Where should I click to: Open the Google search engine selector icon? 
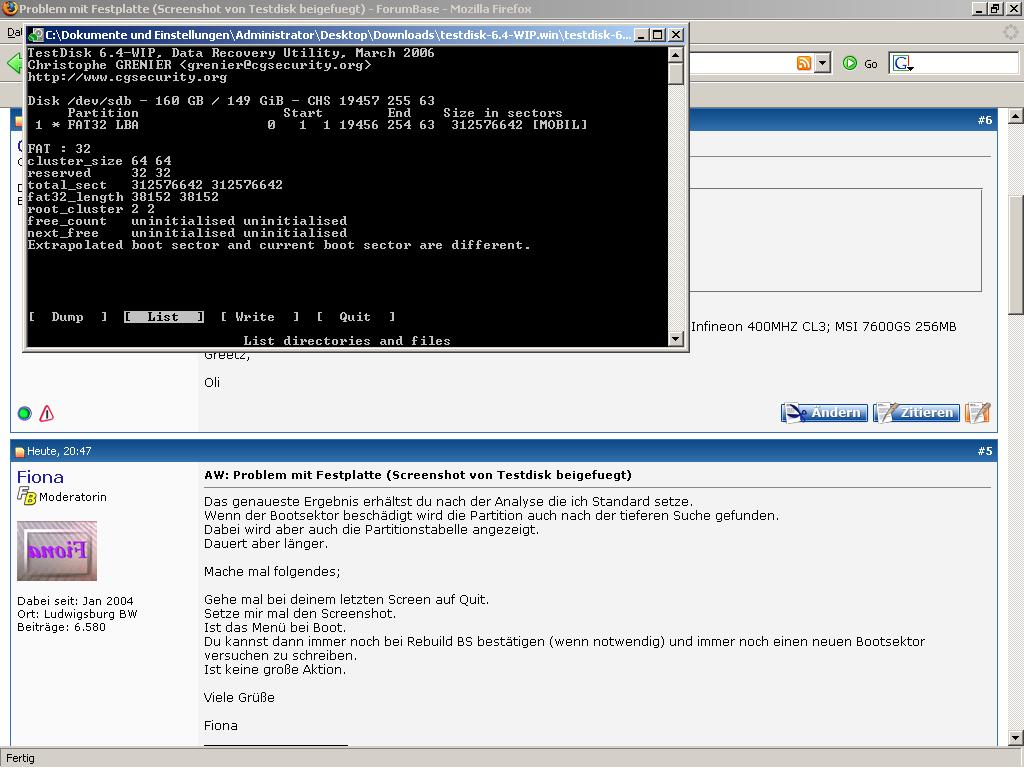click(x=903, y=63)
